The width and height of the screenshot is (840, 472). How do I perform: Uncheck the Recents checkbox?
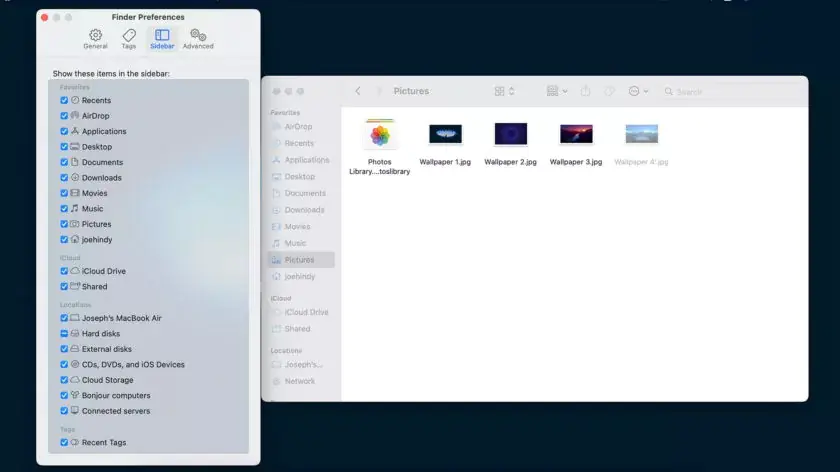point(64,100)
